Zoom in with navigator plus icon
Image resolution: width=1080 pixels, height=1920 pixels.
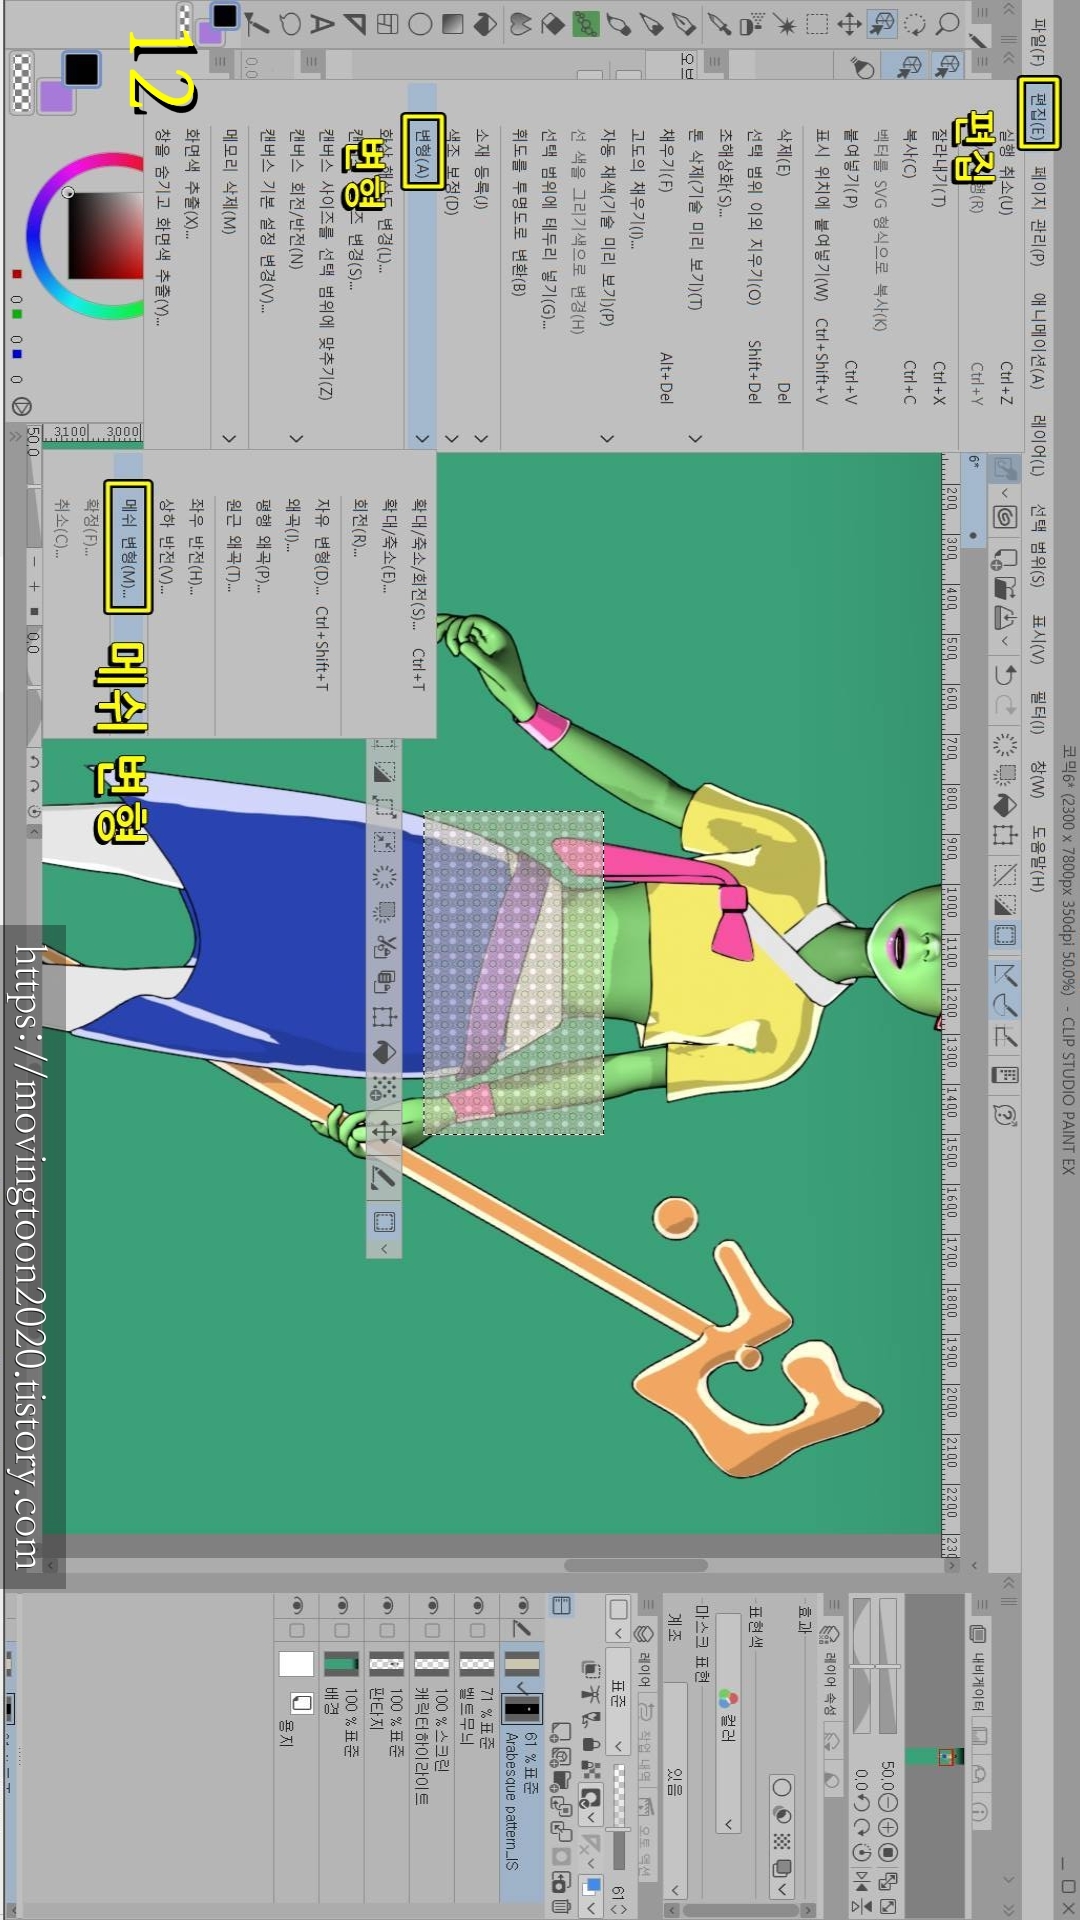[x=887, y=1828]
